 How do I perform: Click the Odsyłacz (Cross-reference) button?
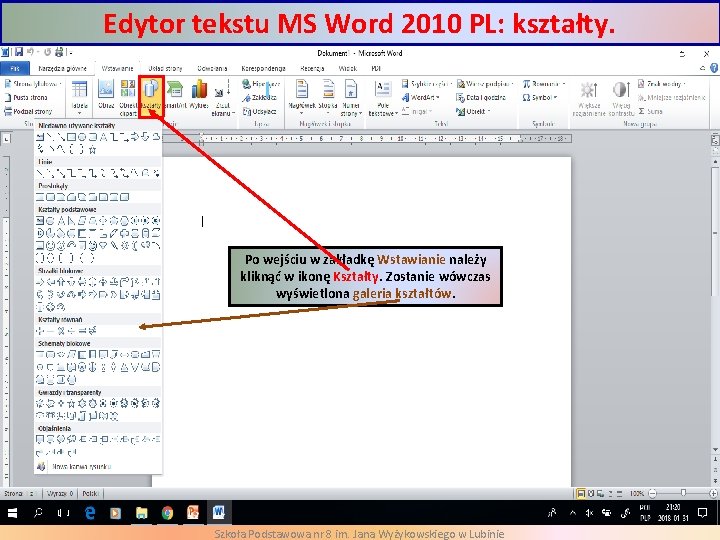pyautogui.click(x=259, y=111)
